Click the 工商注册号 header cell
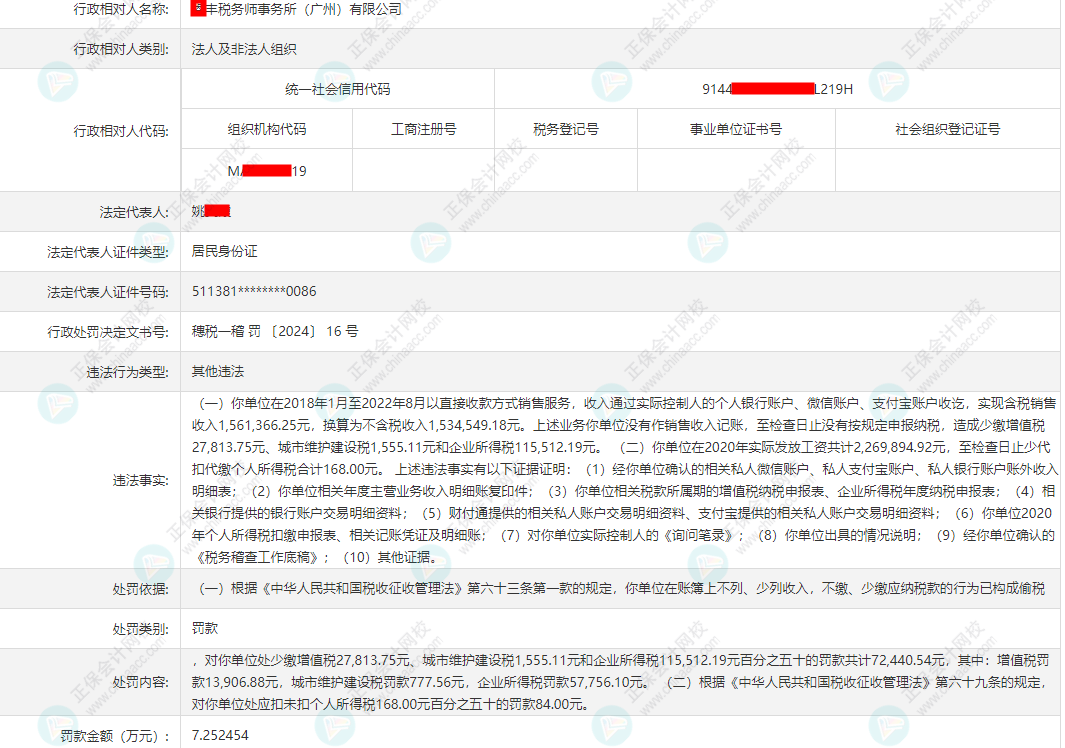The height and width of the screenshot is (748, 1065). coord(423,129)
